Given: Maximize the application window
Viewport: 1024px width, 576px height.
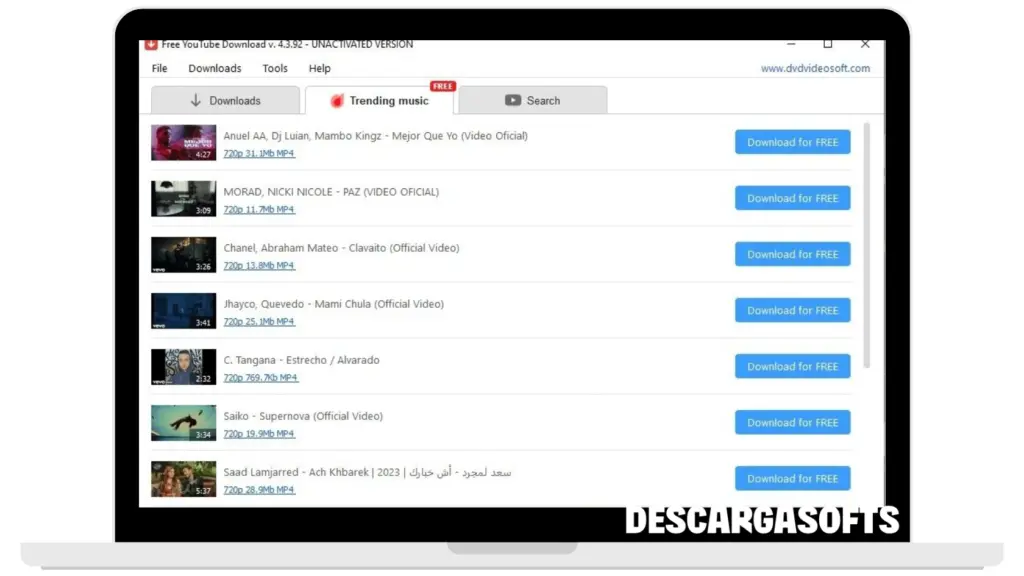Looking at the screenshot, I should point(828,44).
